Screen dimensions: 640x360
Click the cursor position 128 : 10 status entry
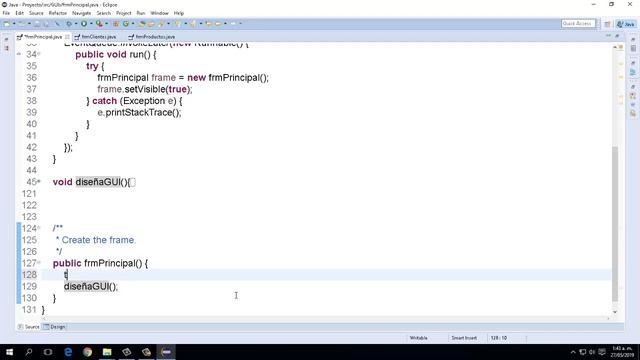point(499,338)
